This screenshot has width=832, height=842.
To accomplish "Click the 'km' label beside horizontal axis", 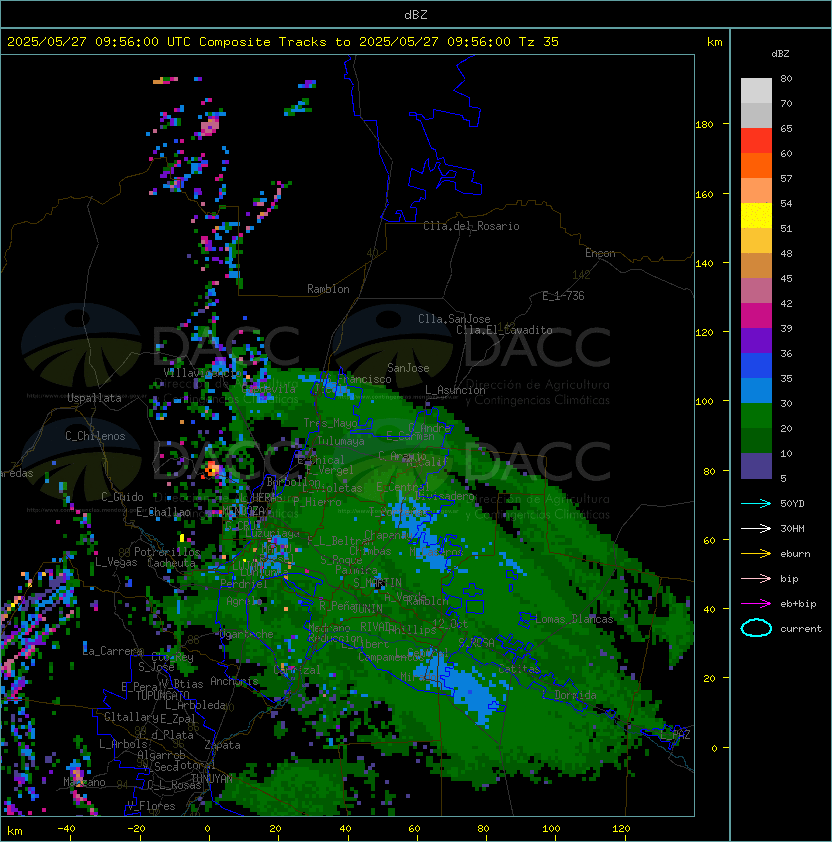I will 15,831.
